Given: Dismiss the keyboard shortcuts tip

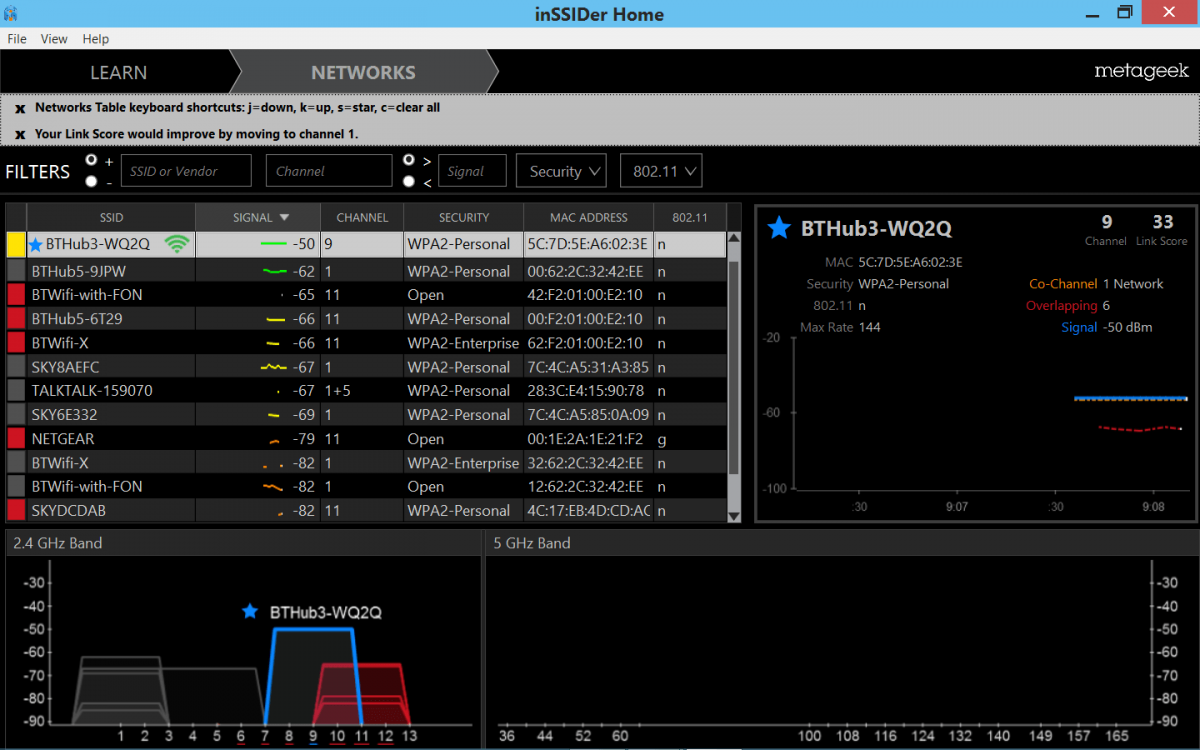Looking at the screenshot, I should click(20, 108).
